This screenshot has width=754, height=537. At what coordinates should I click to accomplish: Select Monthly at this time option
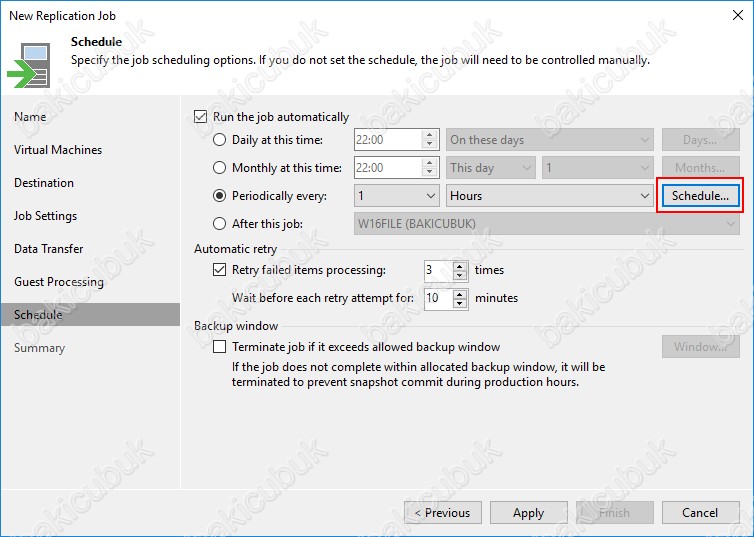(219, 168)
